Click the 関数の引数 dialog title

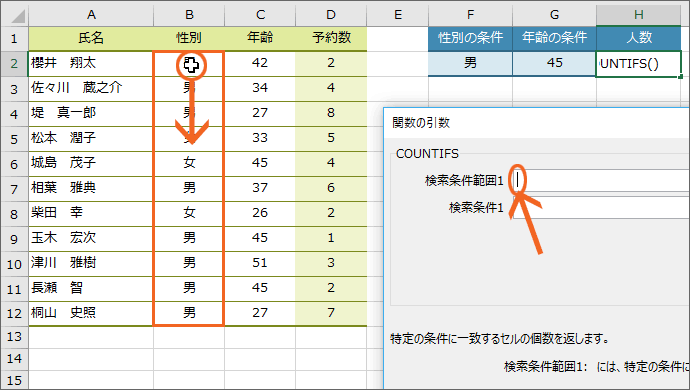421,123
